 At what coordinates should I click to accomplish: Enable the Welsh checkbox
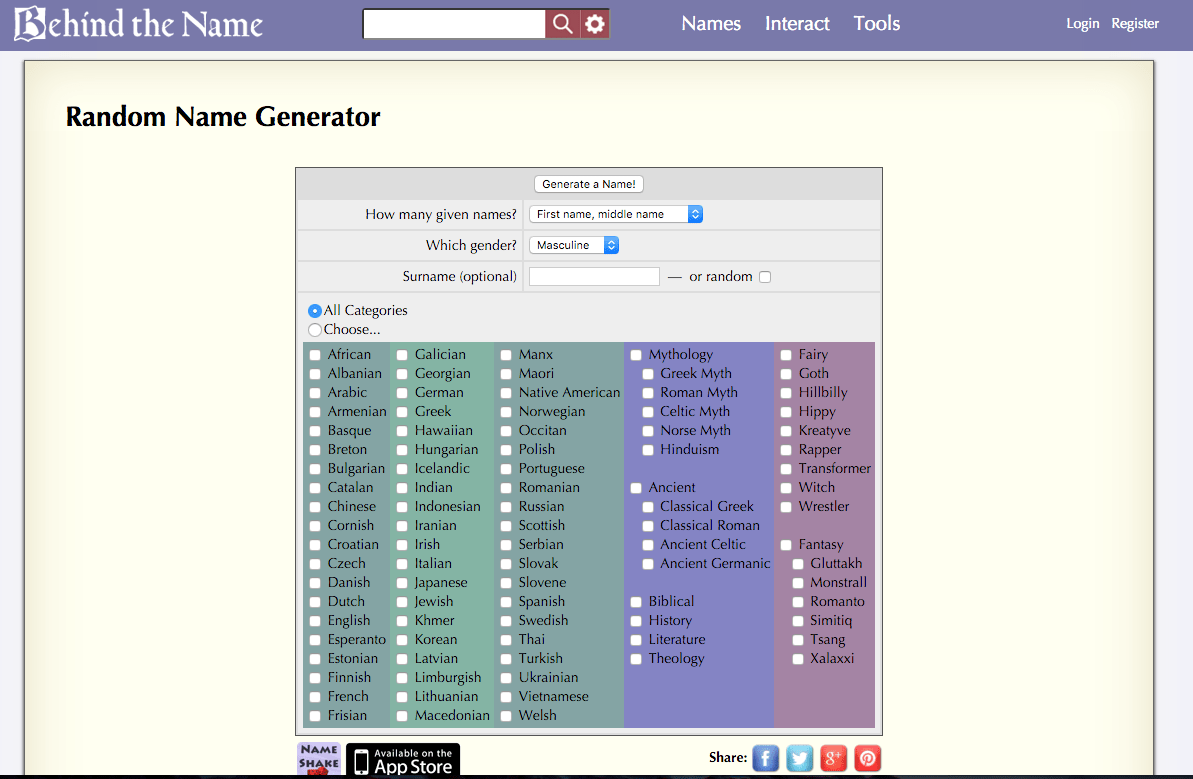pyautogui.click(x=506, y=717)
